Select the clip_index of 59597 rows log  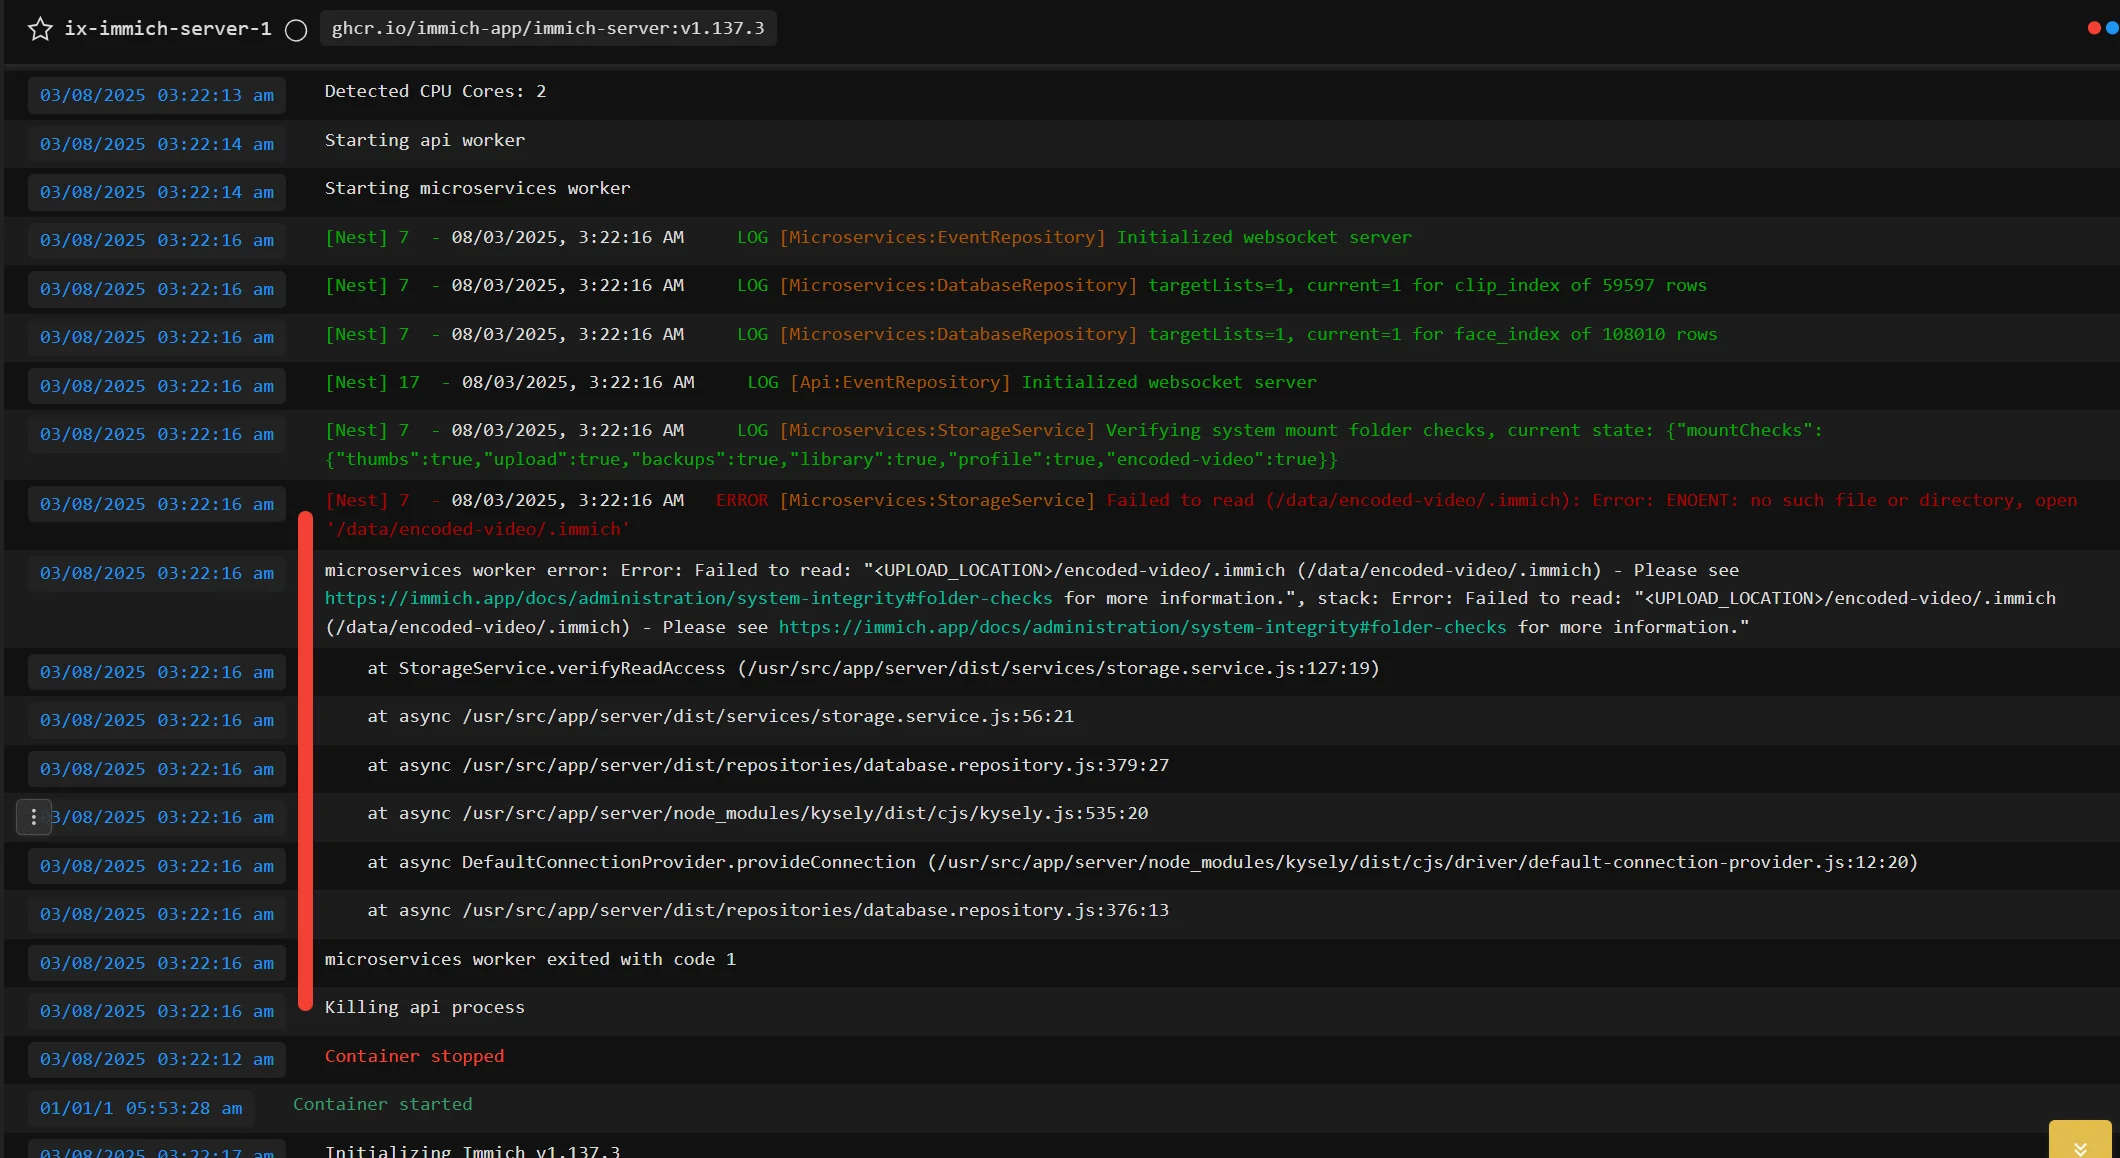(x=1016, y=285)
